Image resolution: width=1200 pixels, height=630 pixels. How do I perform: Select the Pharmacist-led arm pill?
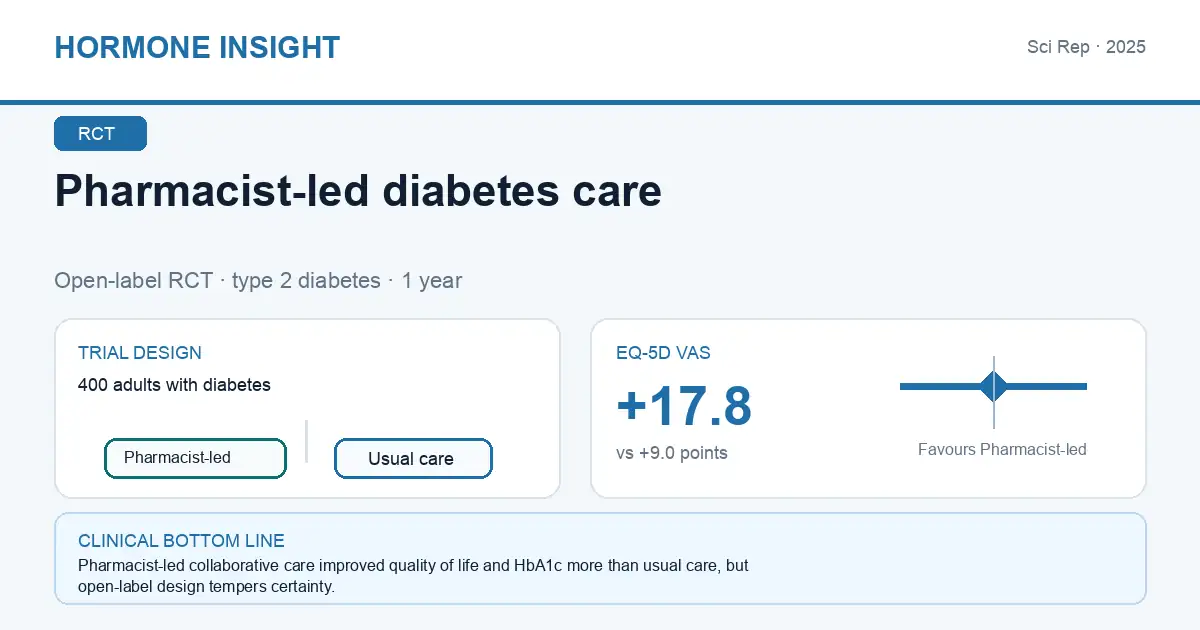(x=195, y=458)
